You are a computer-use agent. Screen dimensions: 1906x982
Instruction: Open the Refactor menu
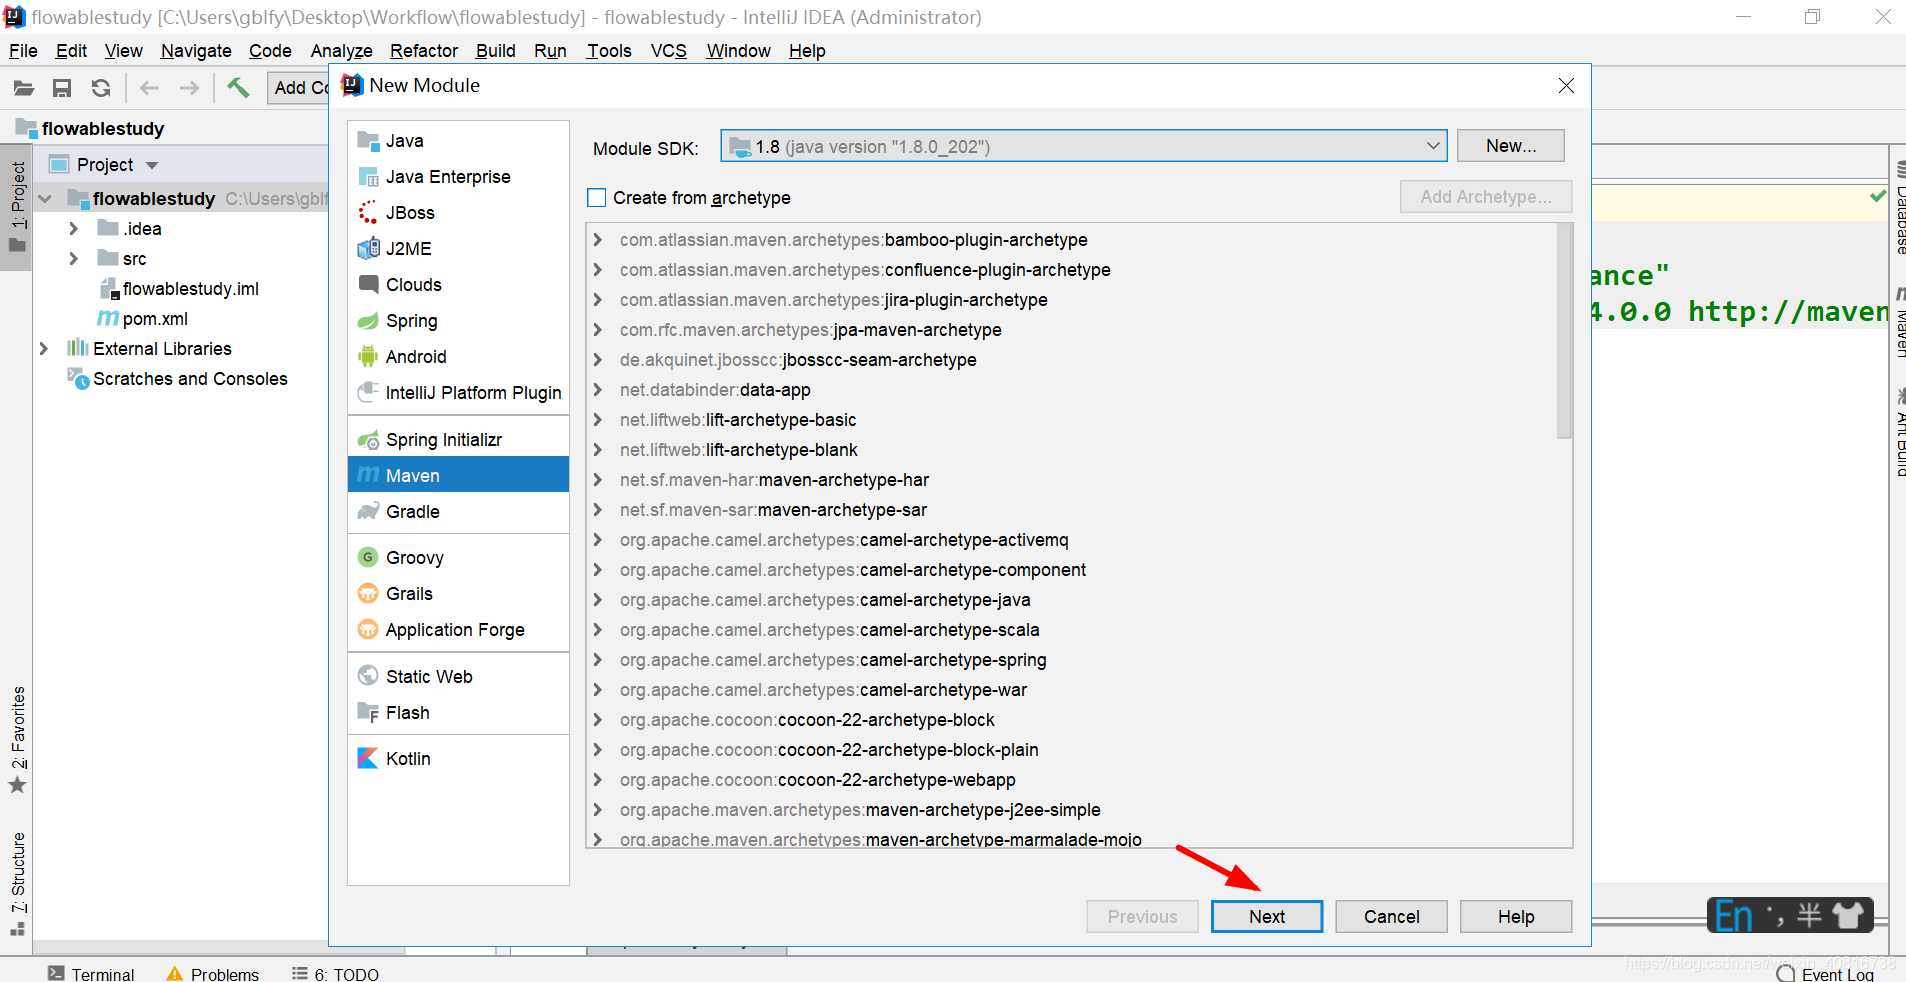click(x=424, y=51)
